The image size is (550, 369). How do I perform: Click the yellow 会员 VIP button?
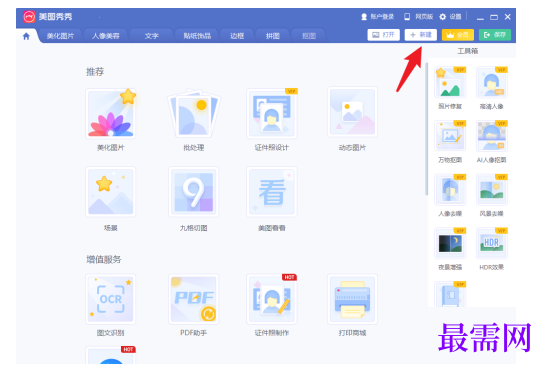(x=458, y=35)
